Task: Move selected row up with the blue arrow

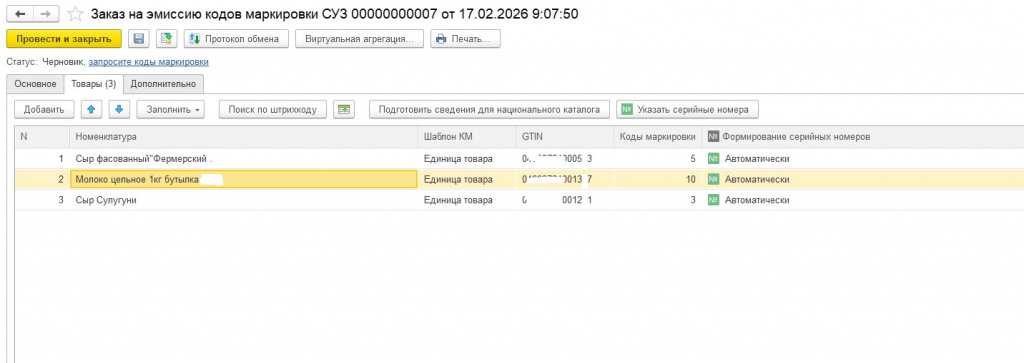Action: click(x=91, y=110)
